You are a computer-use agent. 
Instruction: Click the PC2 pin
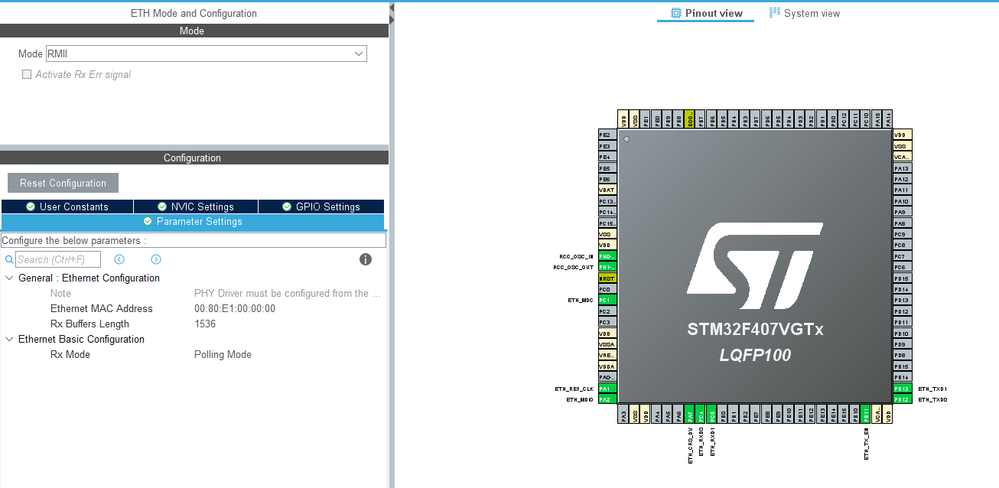[x=608, y=312]
